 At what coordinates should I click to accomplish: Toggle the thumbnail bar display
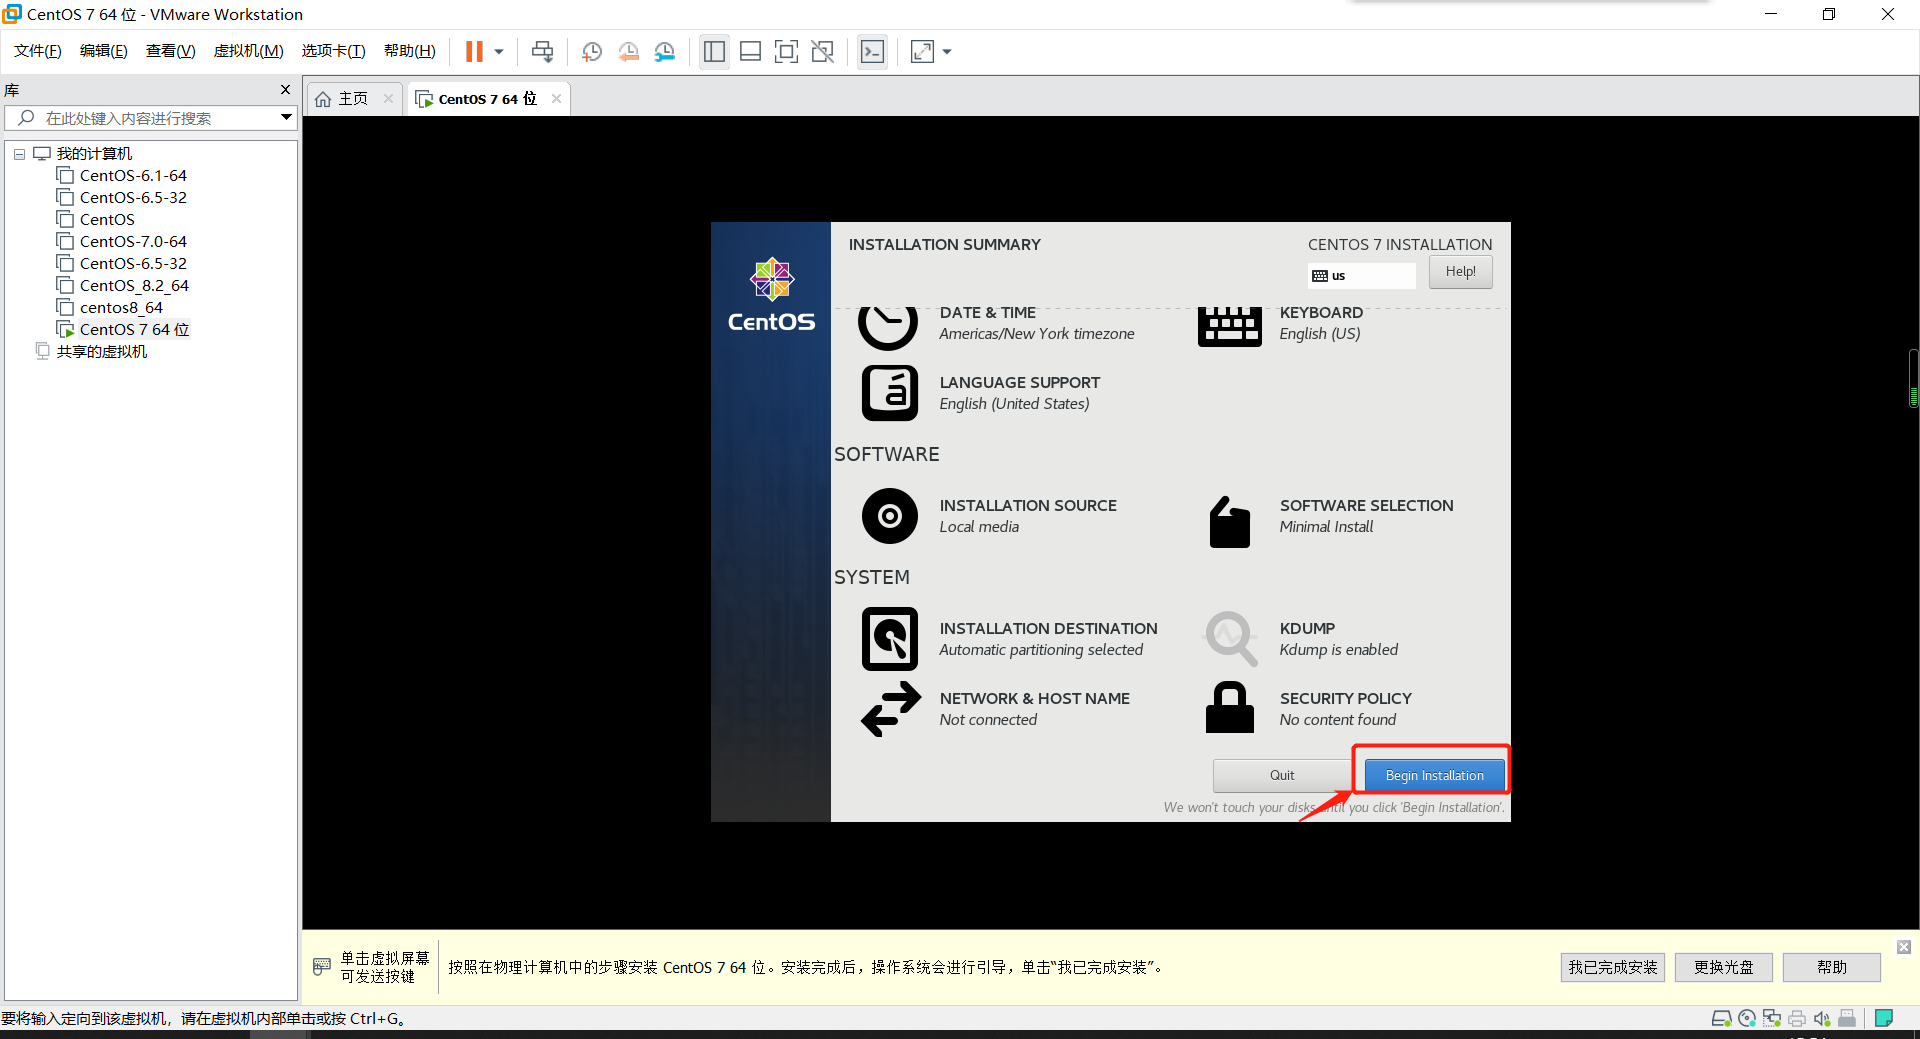click(750, 51)
